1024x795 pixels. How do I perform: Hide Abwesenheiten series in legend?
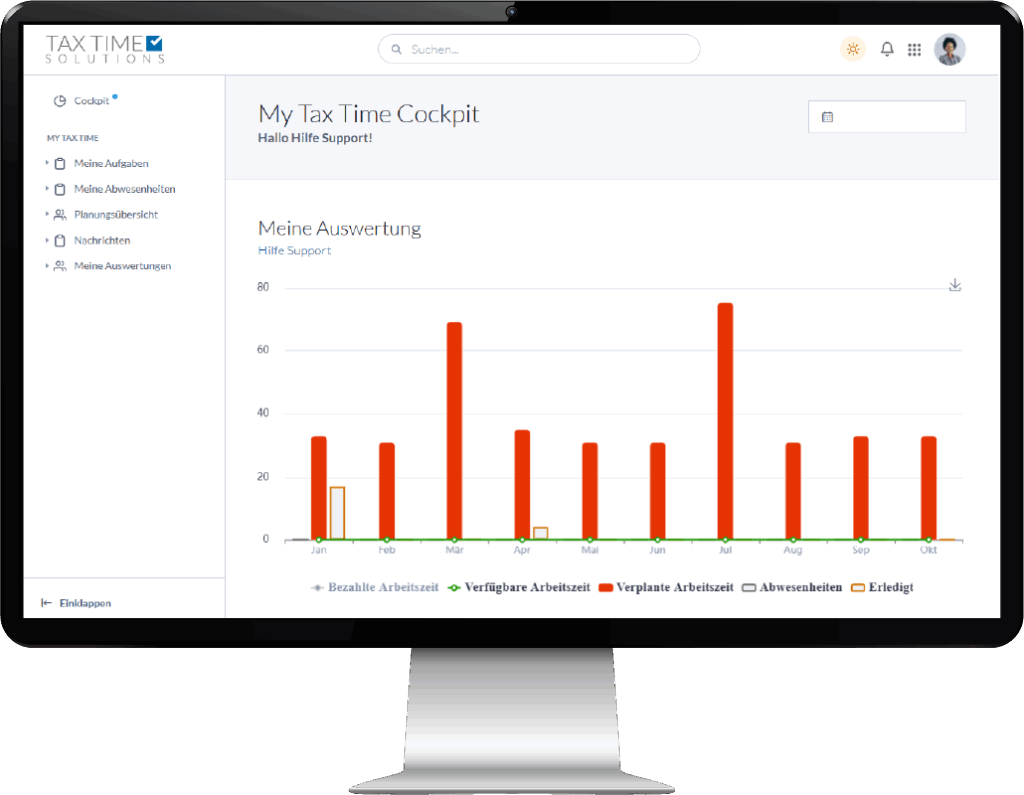pos(790,587)
